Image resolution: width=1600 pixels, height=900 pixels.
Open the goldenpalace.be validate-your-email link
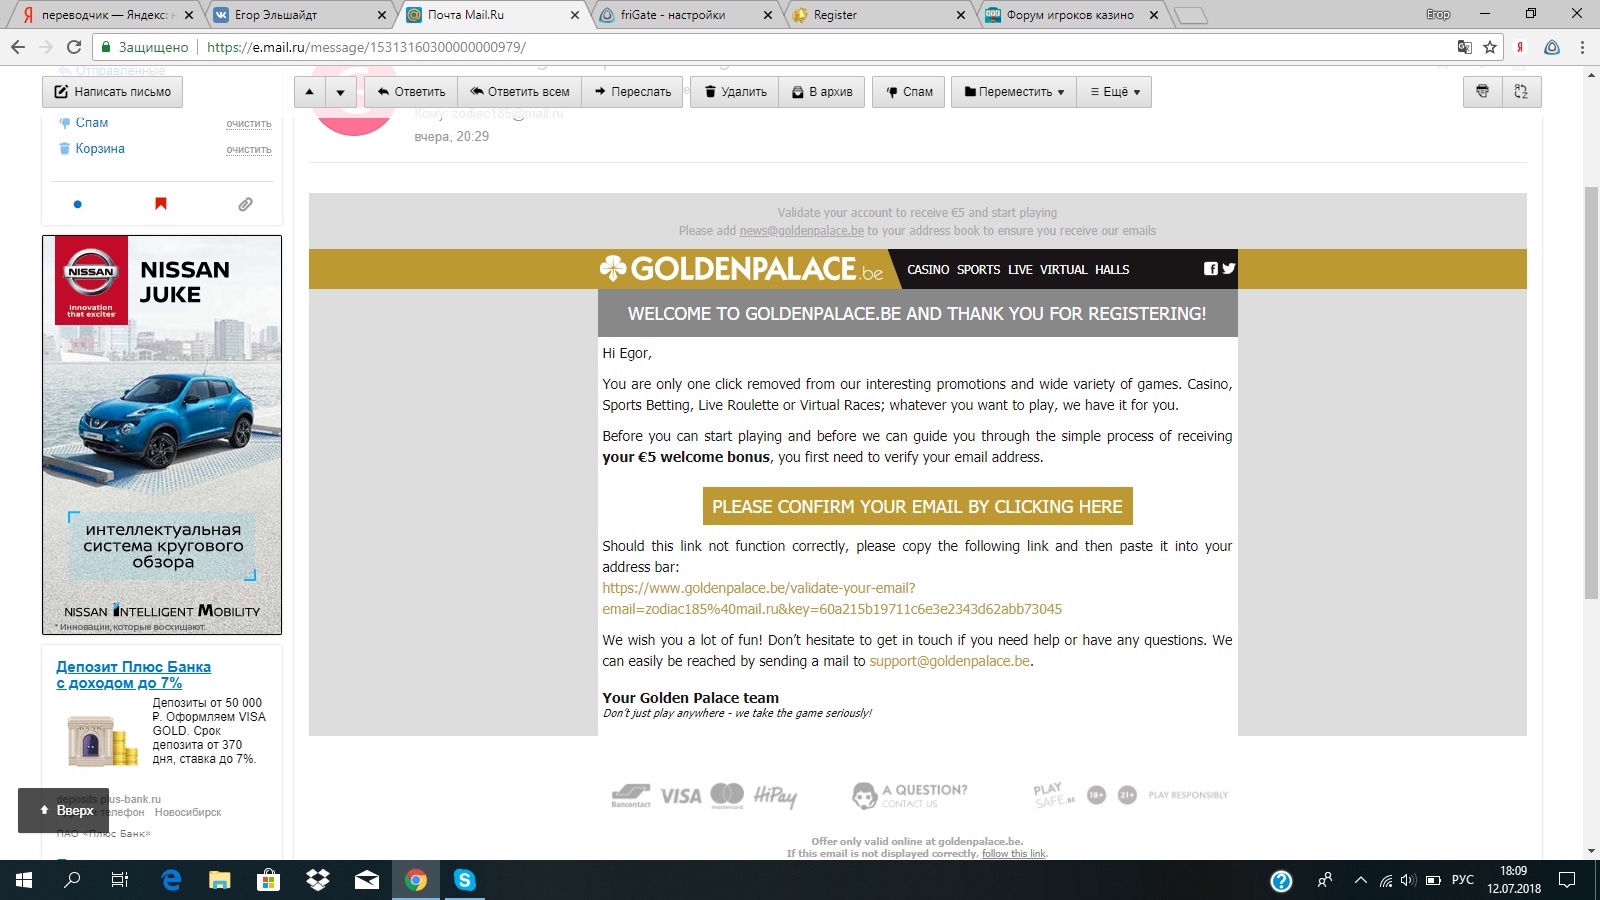832,598
